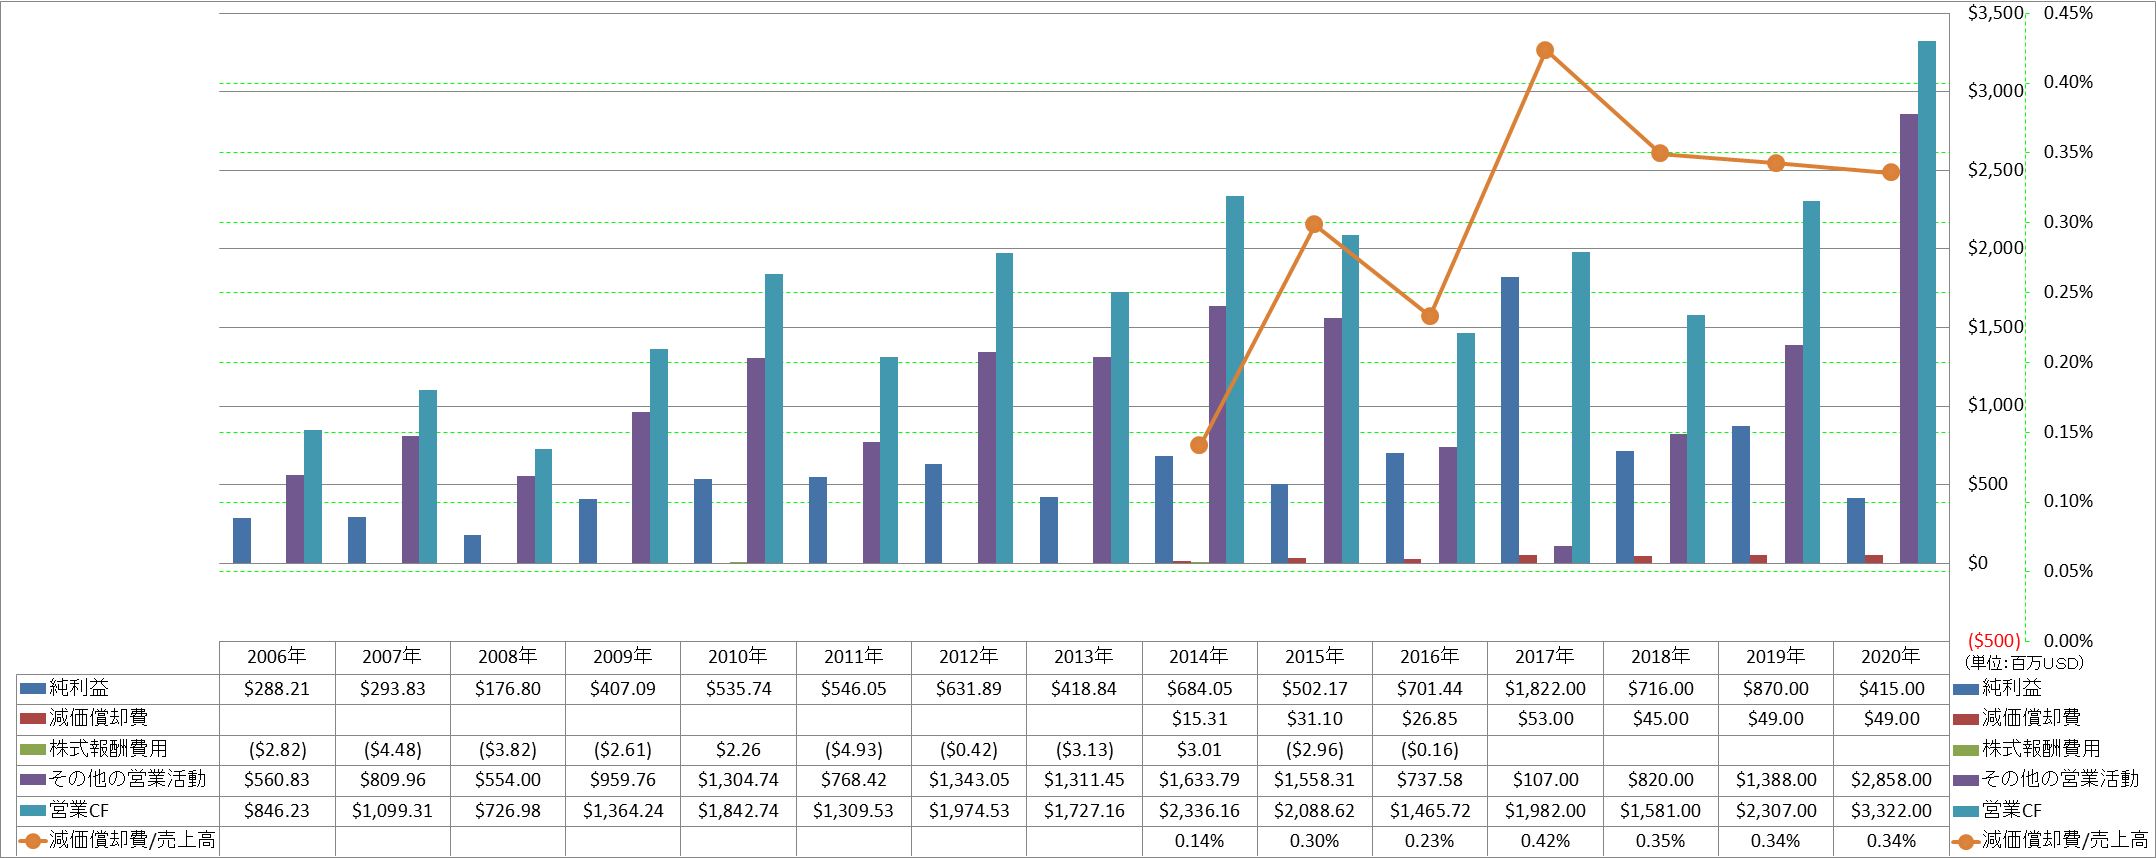The width and height of the screenshot is (2156, 858).
Task: Click the 2017 orange line peak marker
Action: coord(1545,50)
